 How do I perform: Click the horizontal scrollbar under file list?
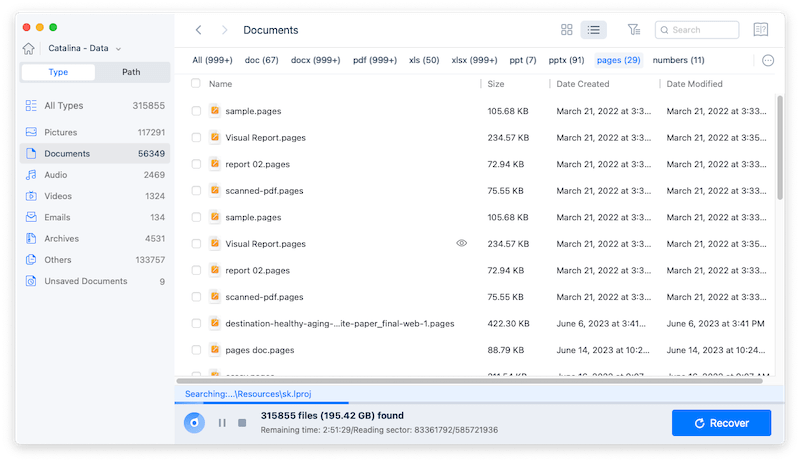[469, 381]
